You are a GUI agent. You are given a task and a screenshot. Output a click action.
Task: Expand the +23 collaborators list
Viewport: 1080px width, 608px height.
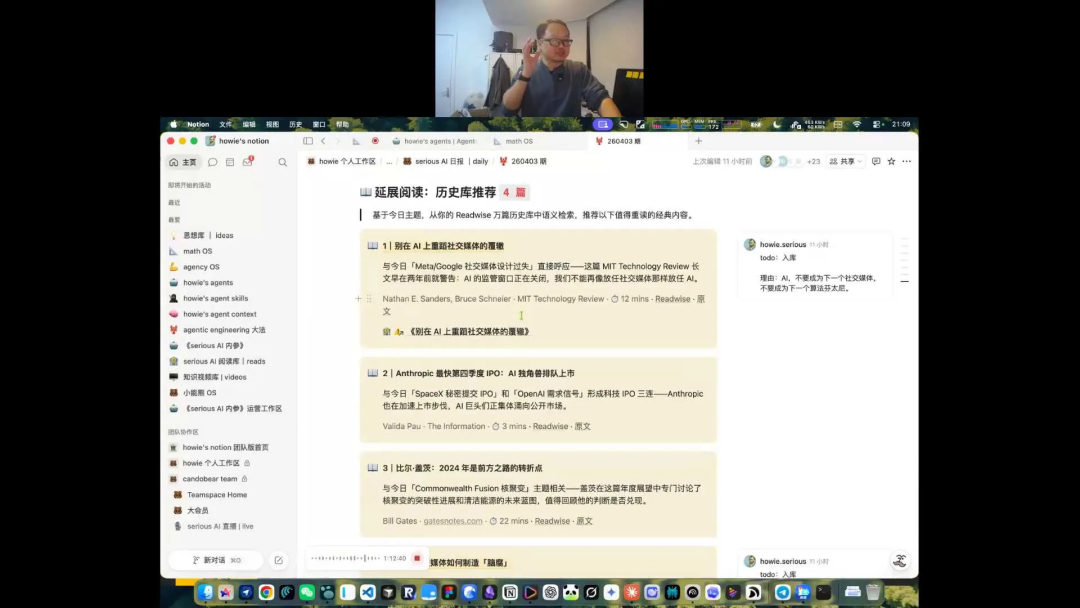(x=813, y=161)
